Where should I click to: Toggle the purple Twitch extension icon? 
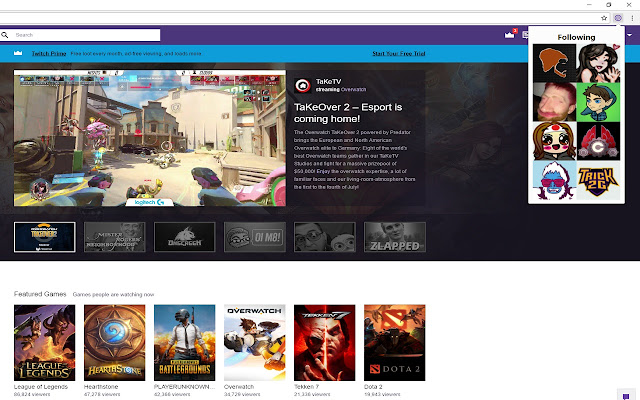pos(618,18)
